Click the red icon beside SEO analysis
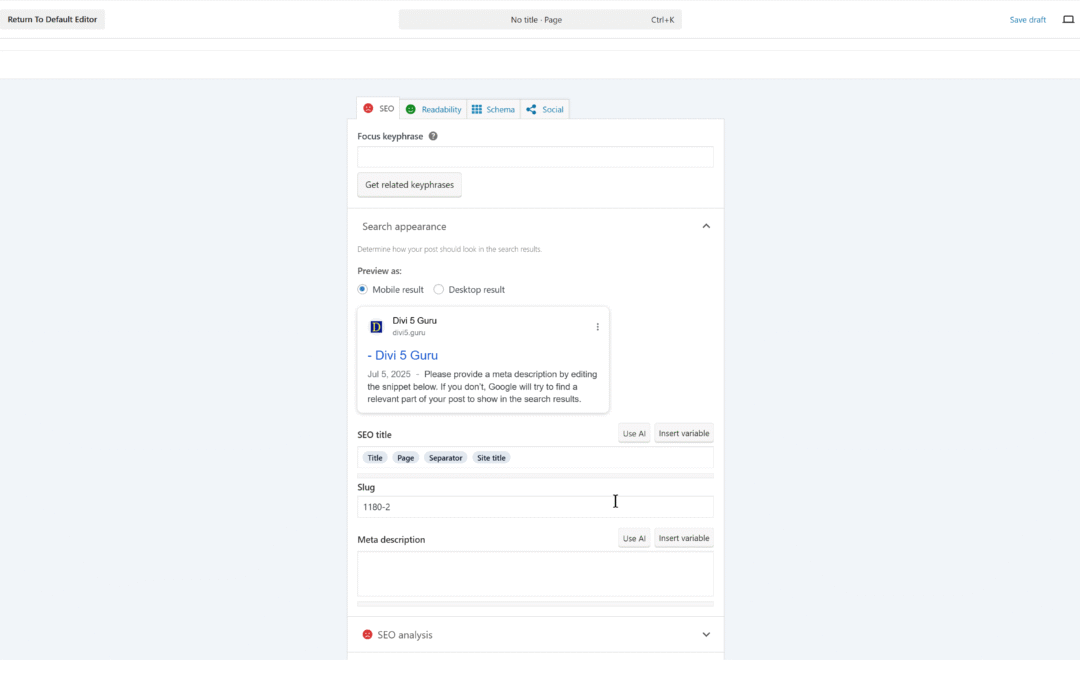 [x=367, y=634]
